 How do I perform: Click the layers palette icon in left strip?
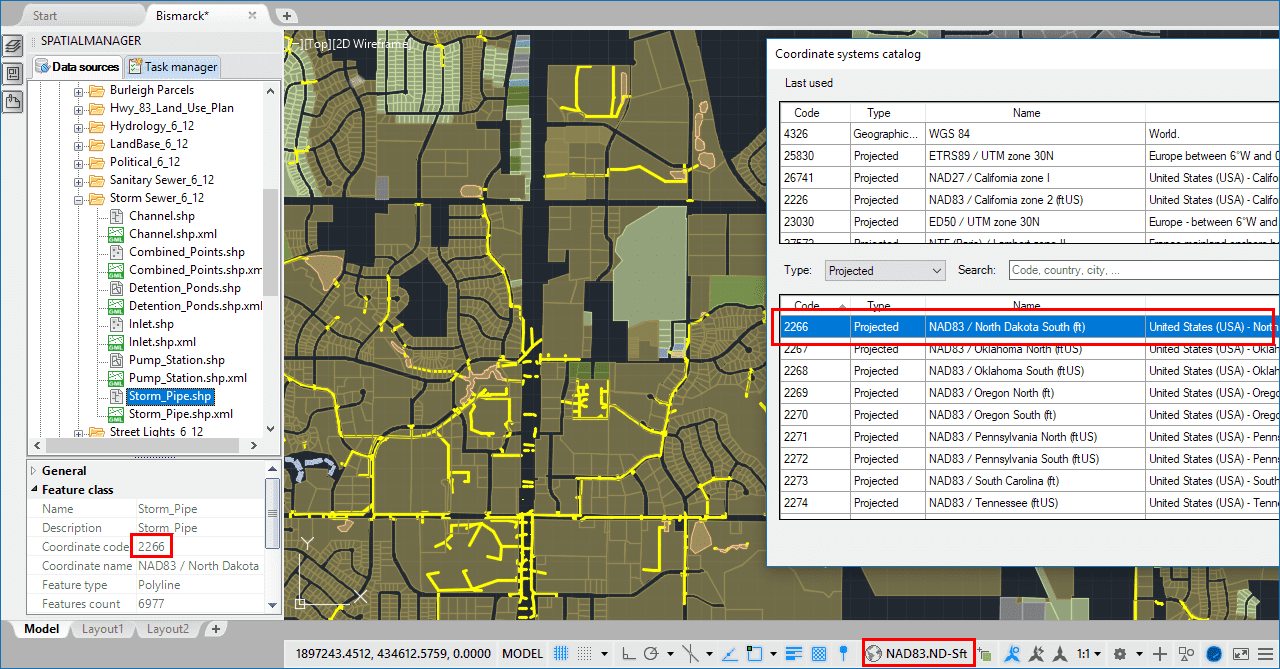point(12,45)
